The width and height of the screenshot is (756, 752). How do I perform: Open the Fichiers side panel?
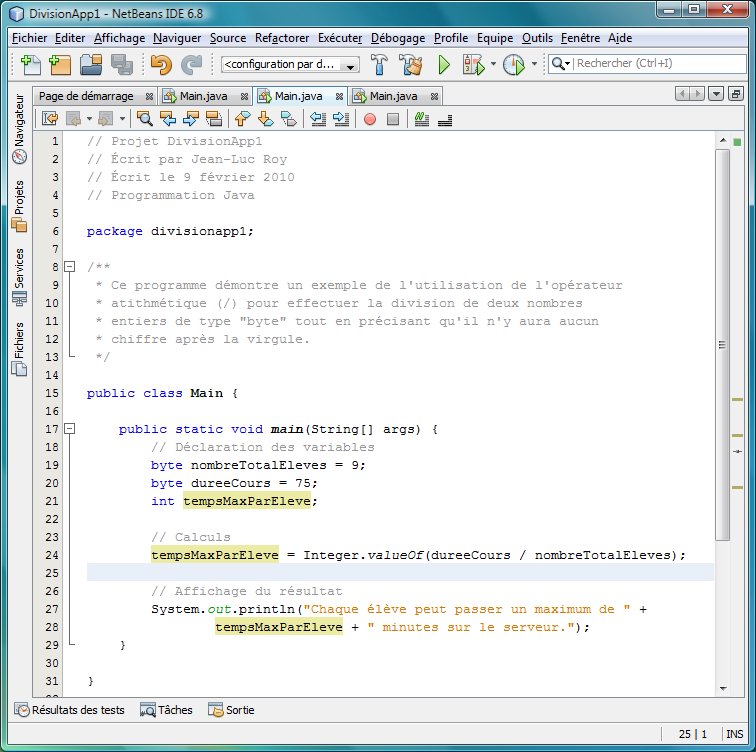pos(19,349)
